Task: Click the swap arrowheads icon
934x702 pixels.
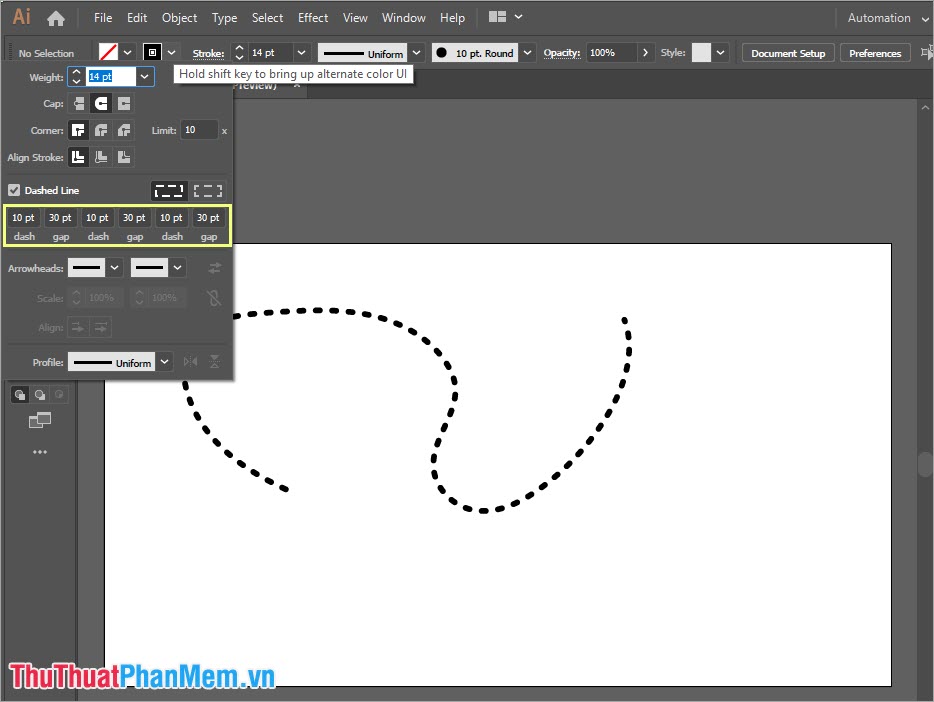Action: [214, 268]
